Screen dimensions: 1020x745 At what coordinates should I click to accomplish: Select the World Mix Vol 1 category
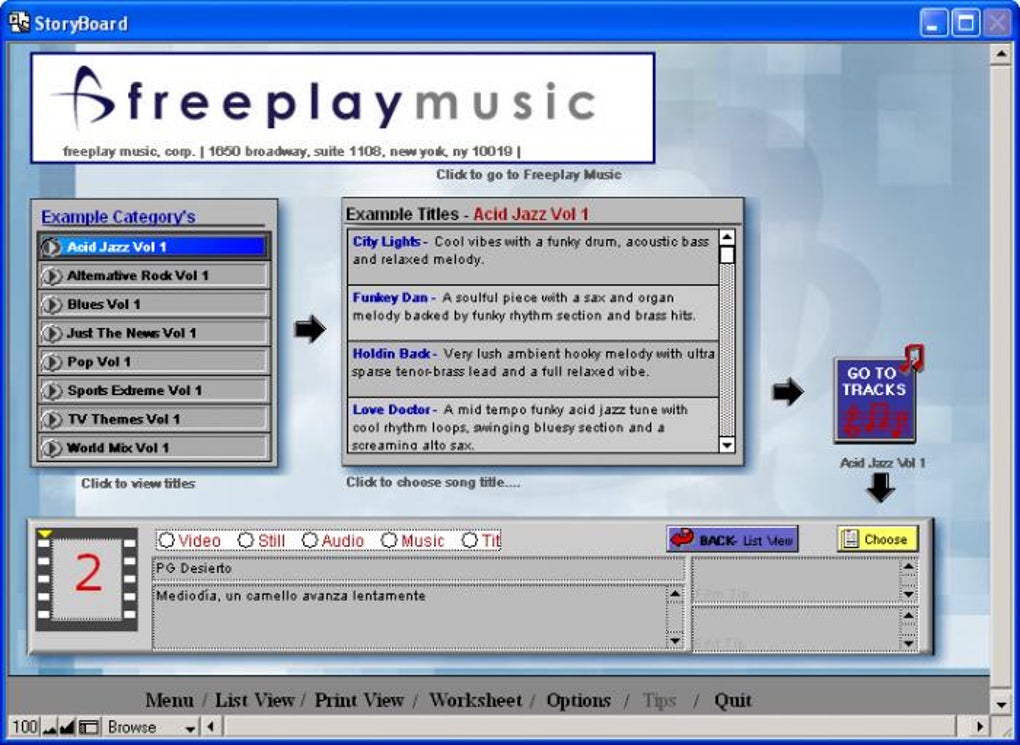click(154, 448)
